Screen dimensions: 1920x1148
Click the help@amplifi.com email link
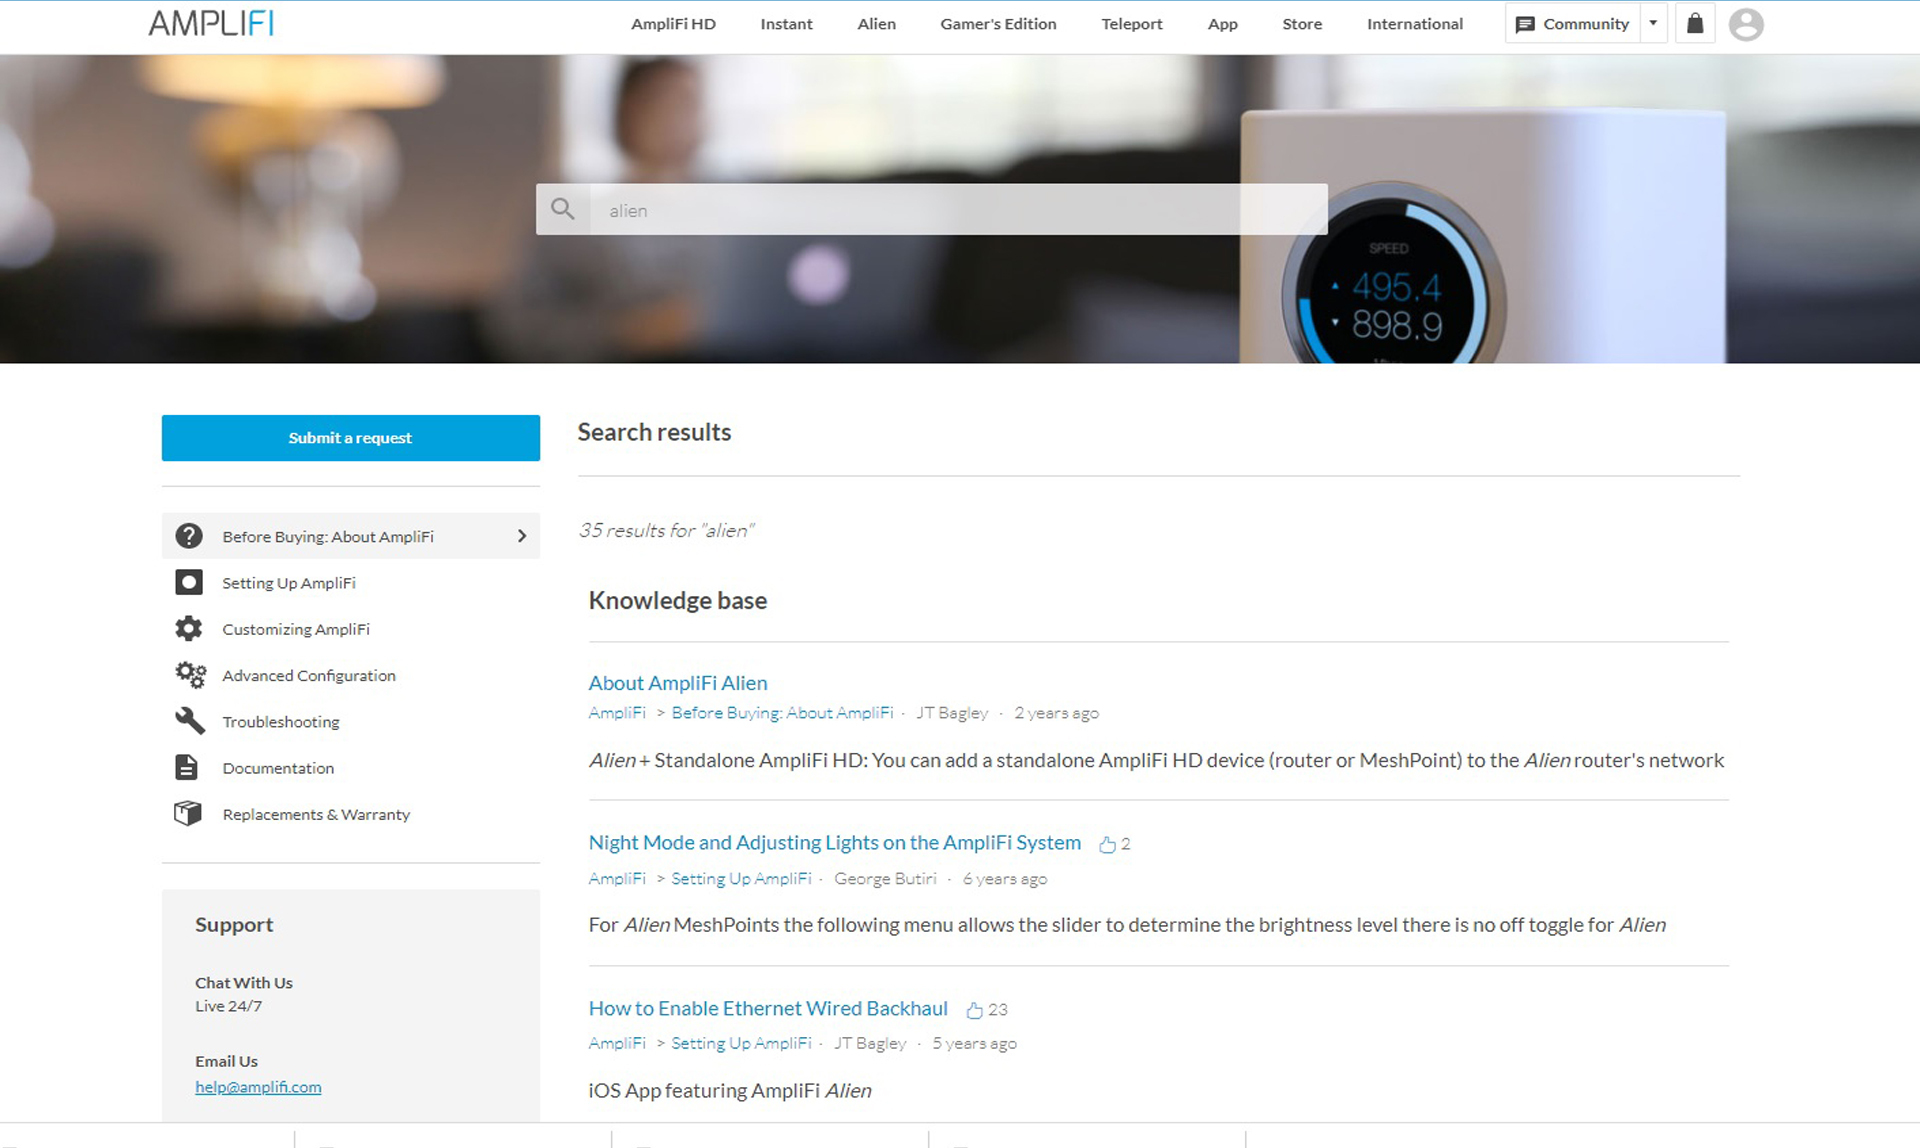[x=258, y=1087]
